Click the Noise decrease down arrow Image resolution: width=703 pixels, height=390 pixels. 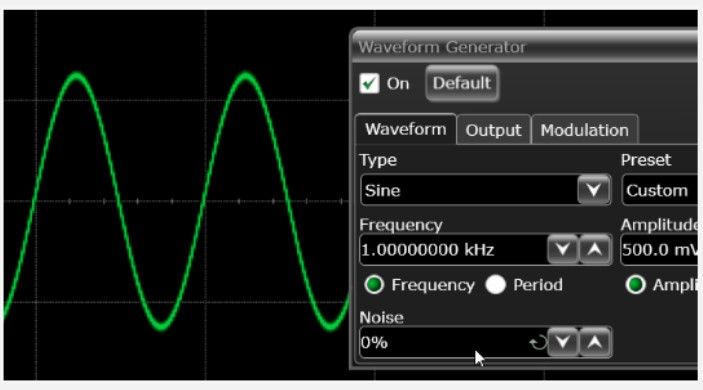pyautogui.click(x=563, y=342)
